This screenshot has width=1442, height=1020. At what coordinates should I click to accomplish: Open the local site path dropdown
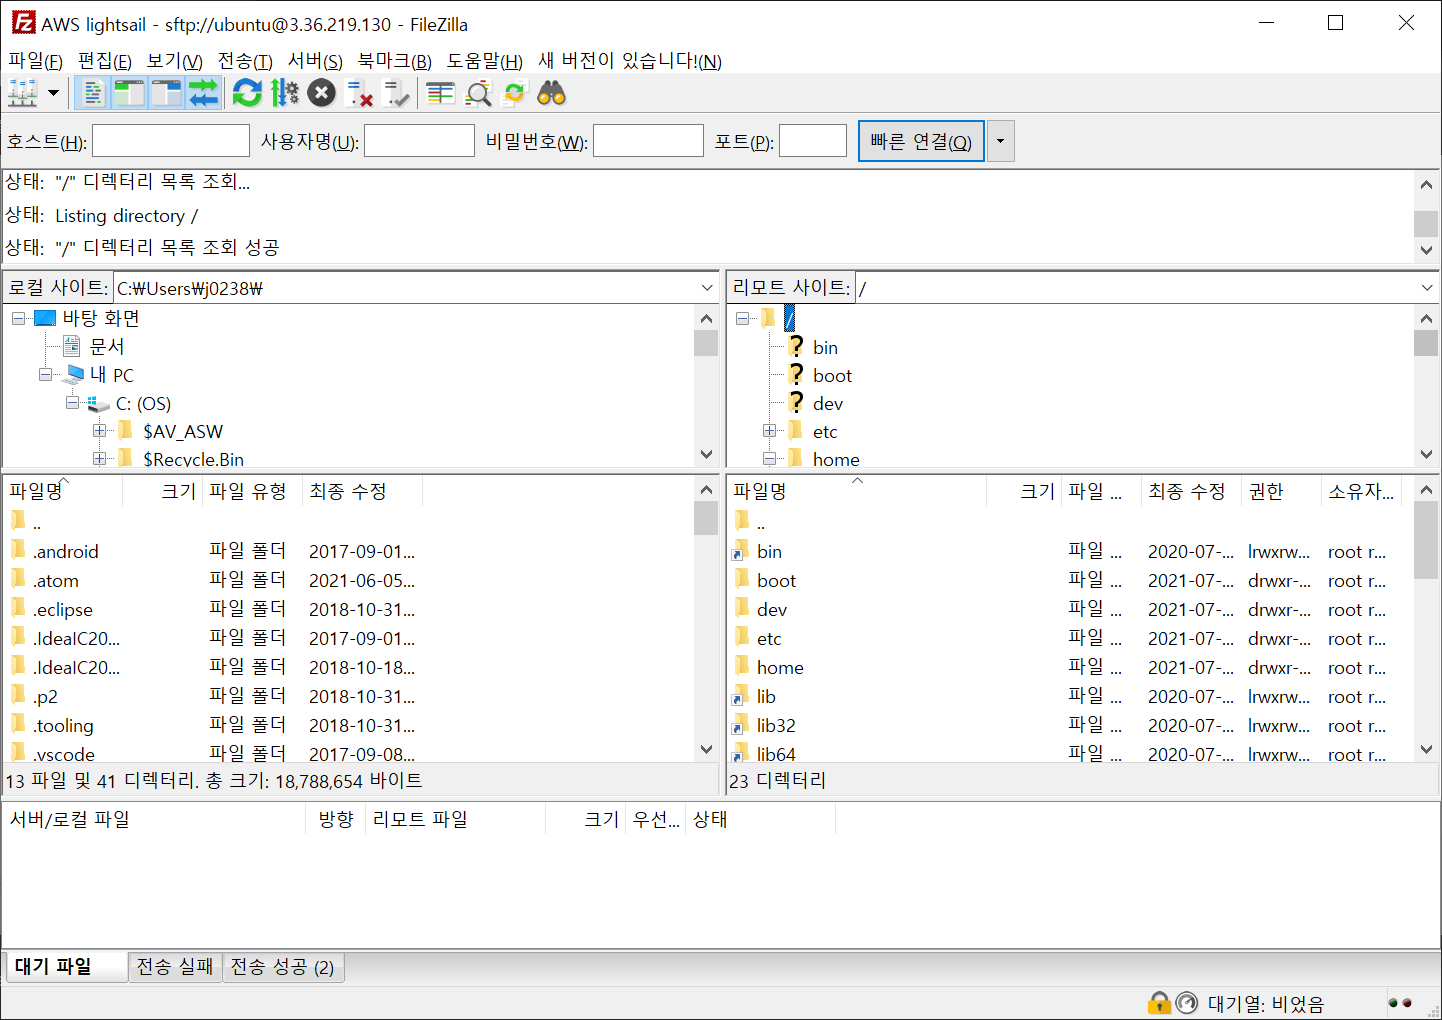[x=707, y=288]
